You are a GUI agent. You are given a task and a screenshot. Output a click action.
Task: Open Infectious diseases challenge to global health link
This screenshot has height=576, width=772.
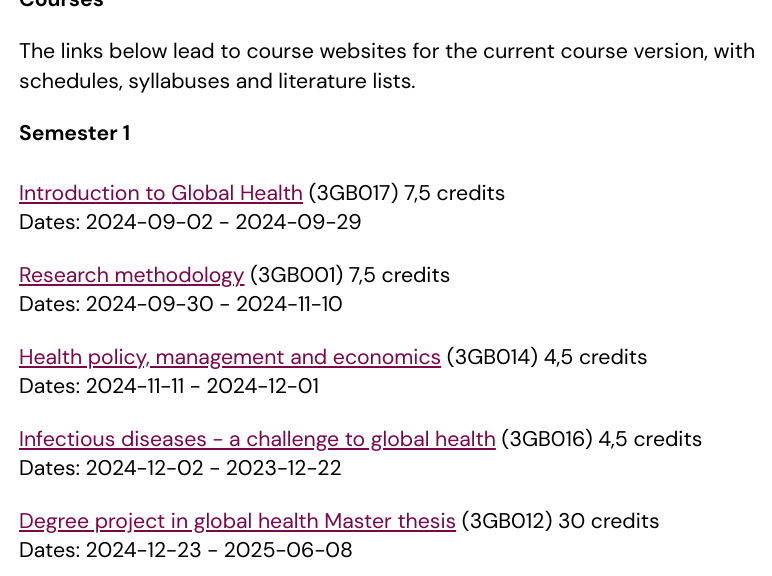point(257,439)
